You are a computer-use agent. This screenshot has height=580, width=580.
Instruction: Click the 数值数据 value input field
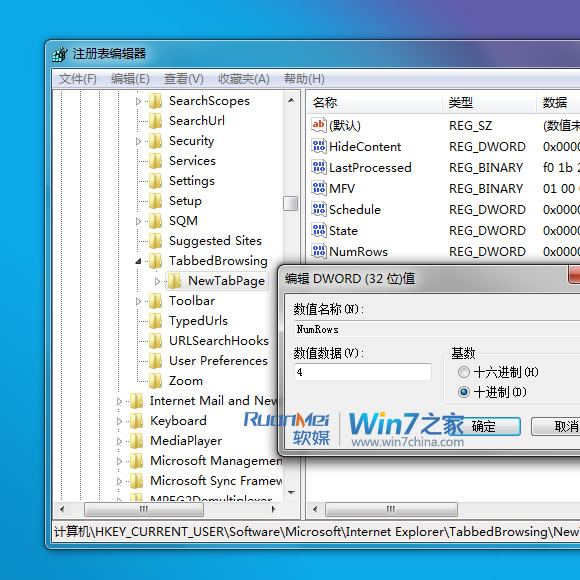[x=363, y=372]
